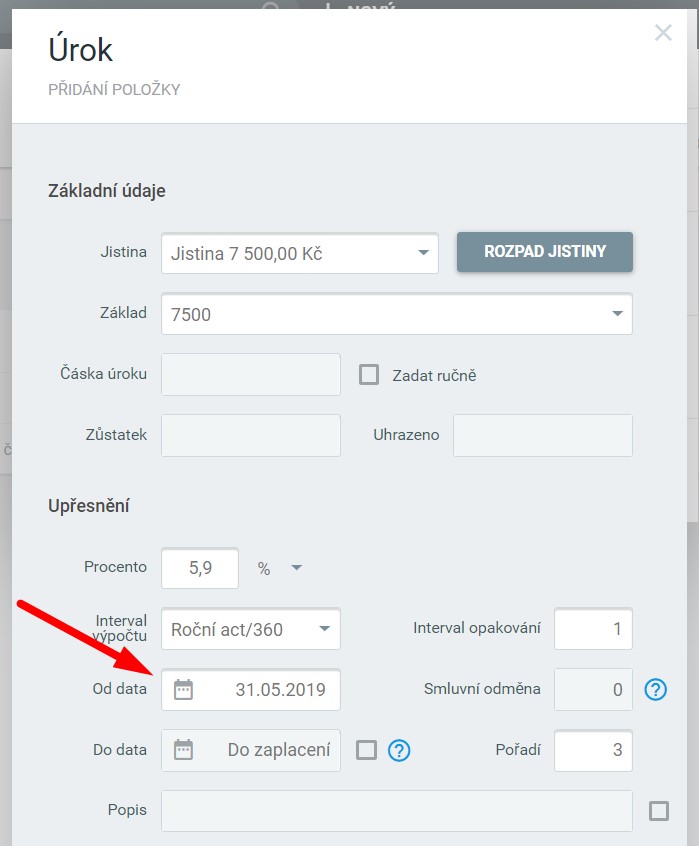Image resolution: width=699 pixels, height=846 pixels.
Task: Expand the Jistina dropdown
Action: click(423, 253)
